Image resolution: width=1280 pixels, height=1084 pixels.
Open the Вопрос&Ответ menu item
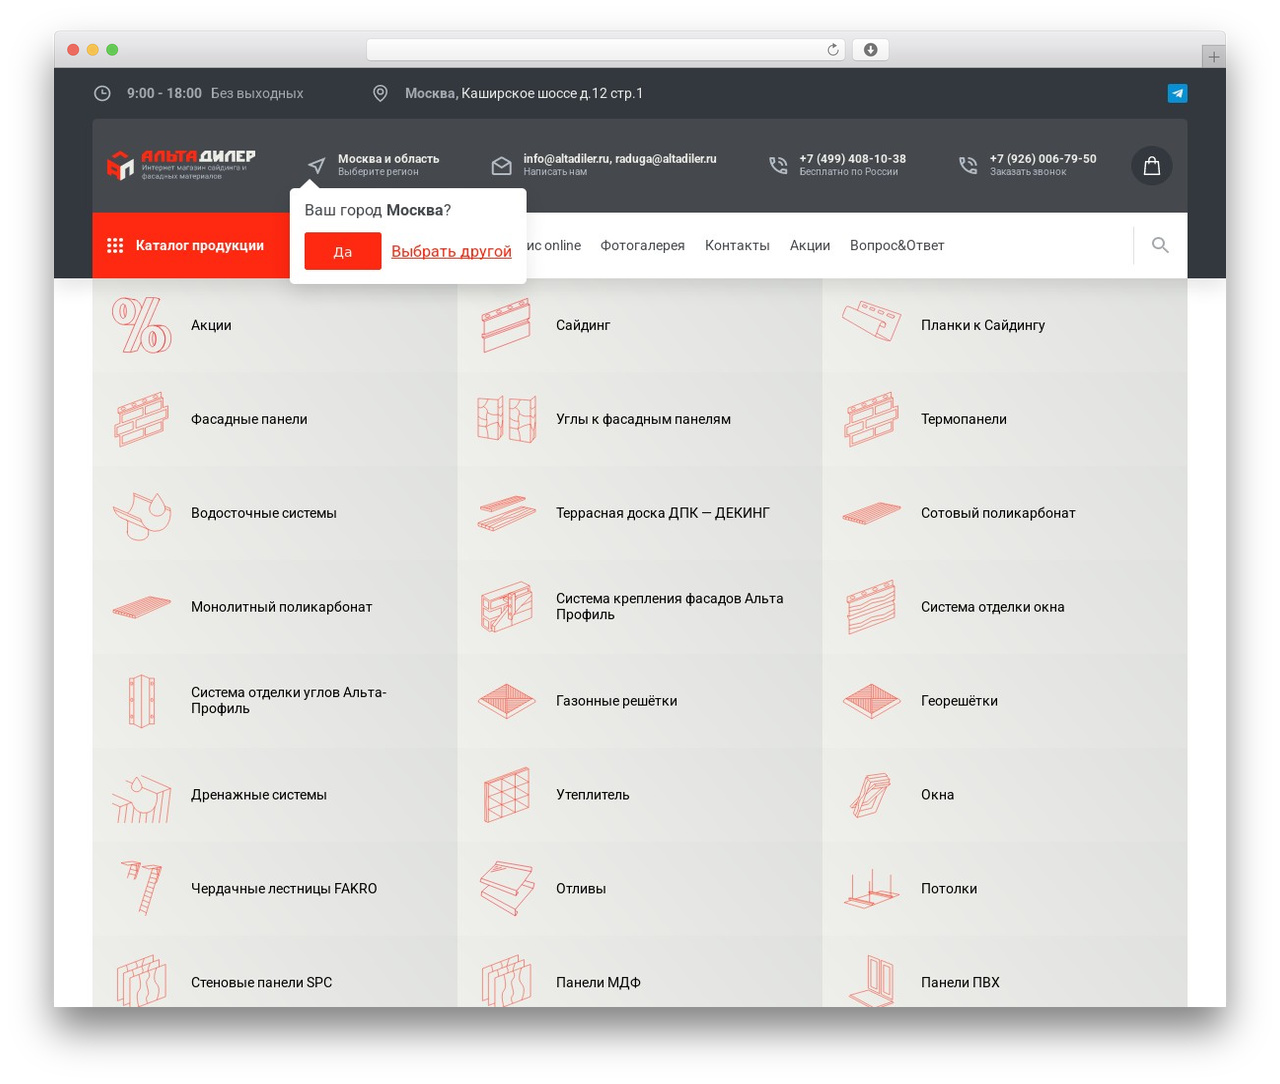pyautogui.click(x=897, y=245)
